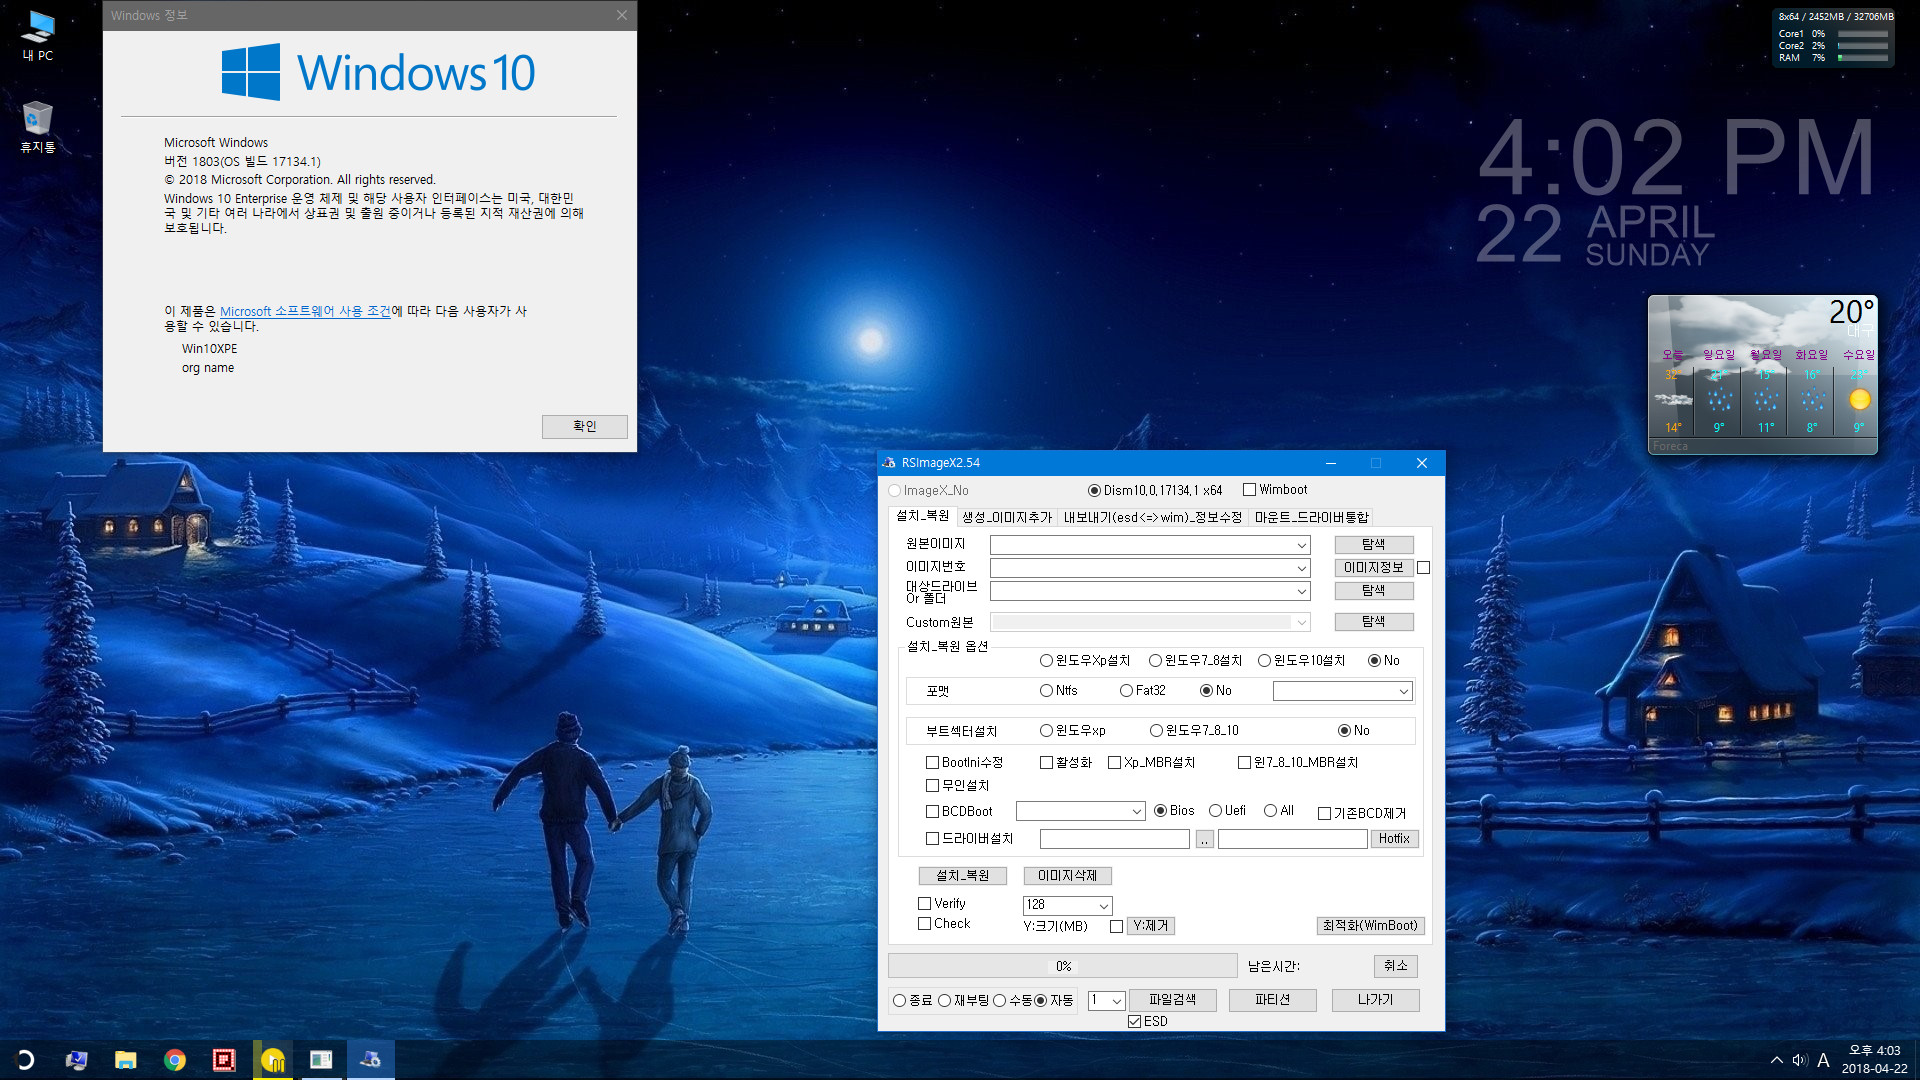1920x1080 pixels.
Task: Choose Fat32 format radio button
Action: coord(1126,691)
